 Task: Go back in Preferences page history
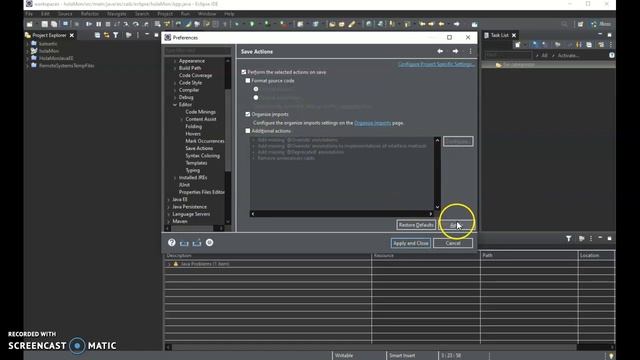[x=440, y=51]
